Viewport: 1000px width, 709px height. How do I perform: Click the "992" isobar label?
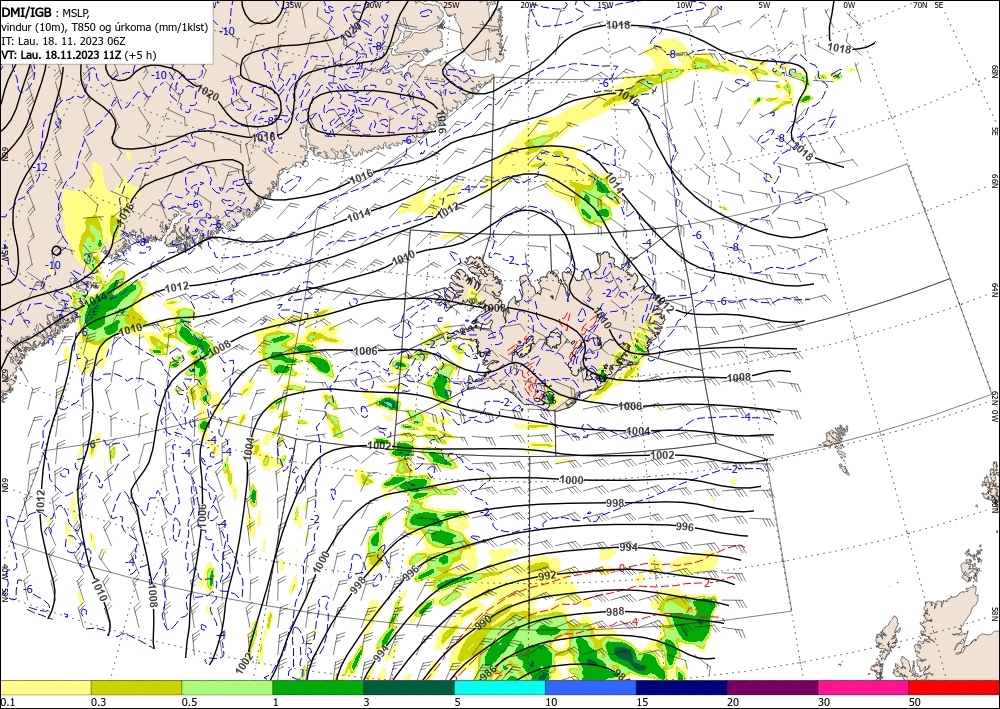[548, 576]
